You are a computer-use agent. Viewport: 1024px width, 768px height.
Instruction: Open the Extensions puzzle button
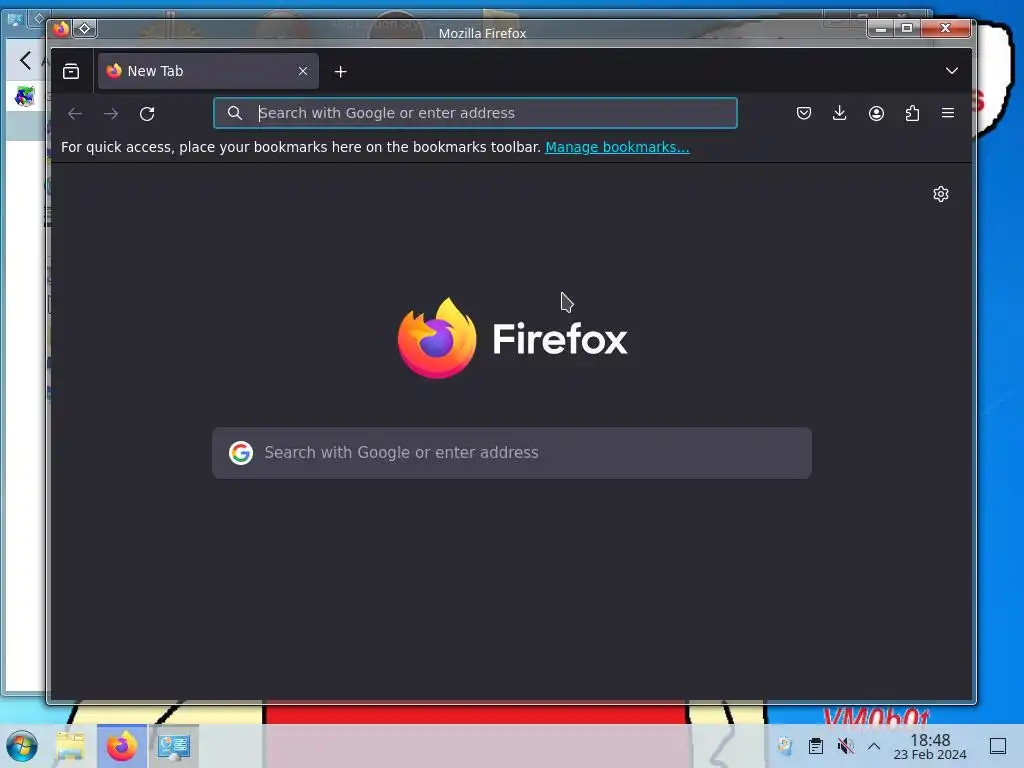(x=912, y=113)
